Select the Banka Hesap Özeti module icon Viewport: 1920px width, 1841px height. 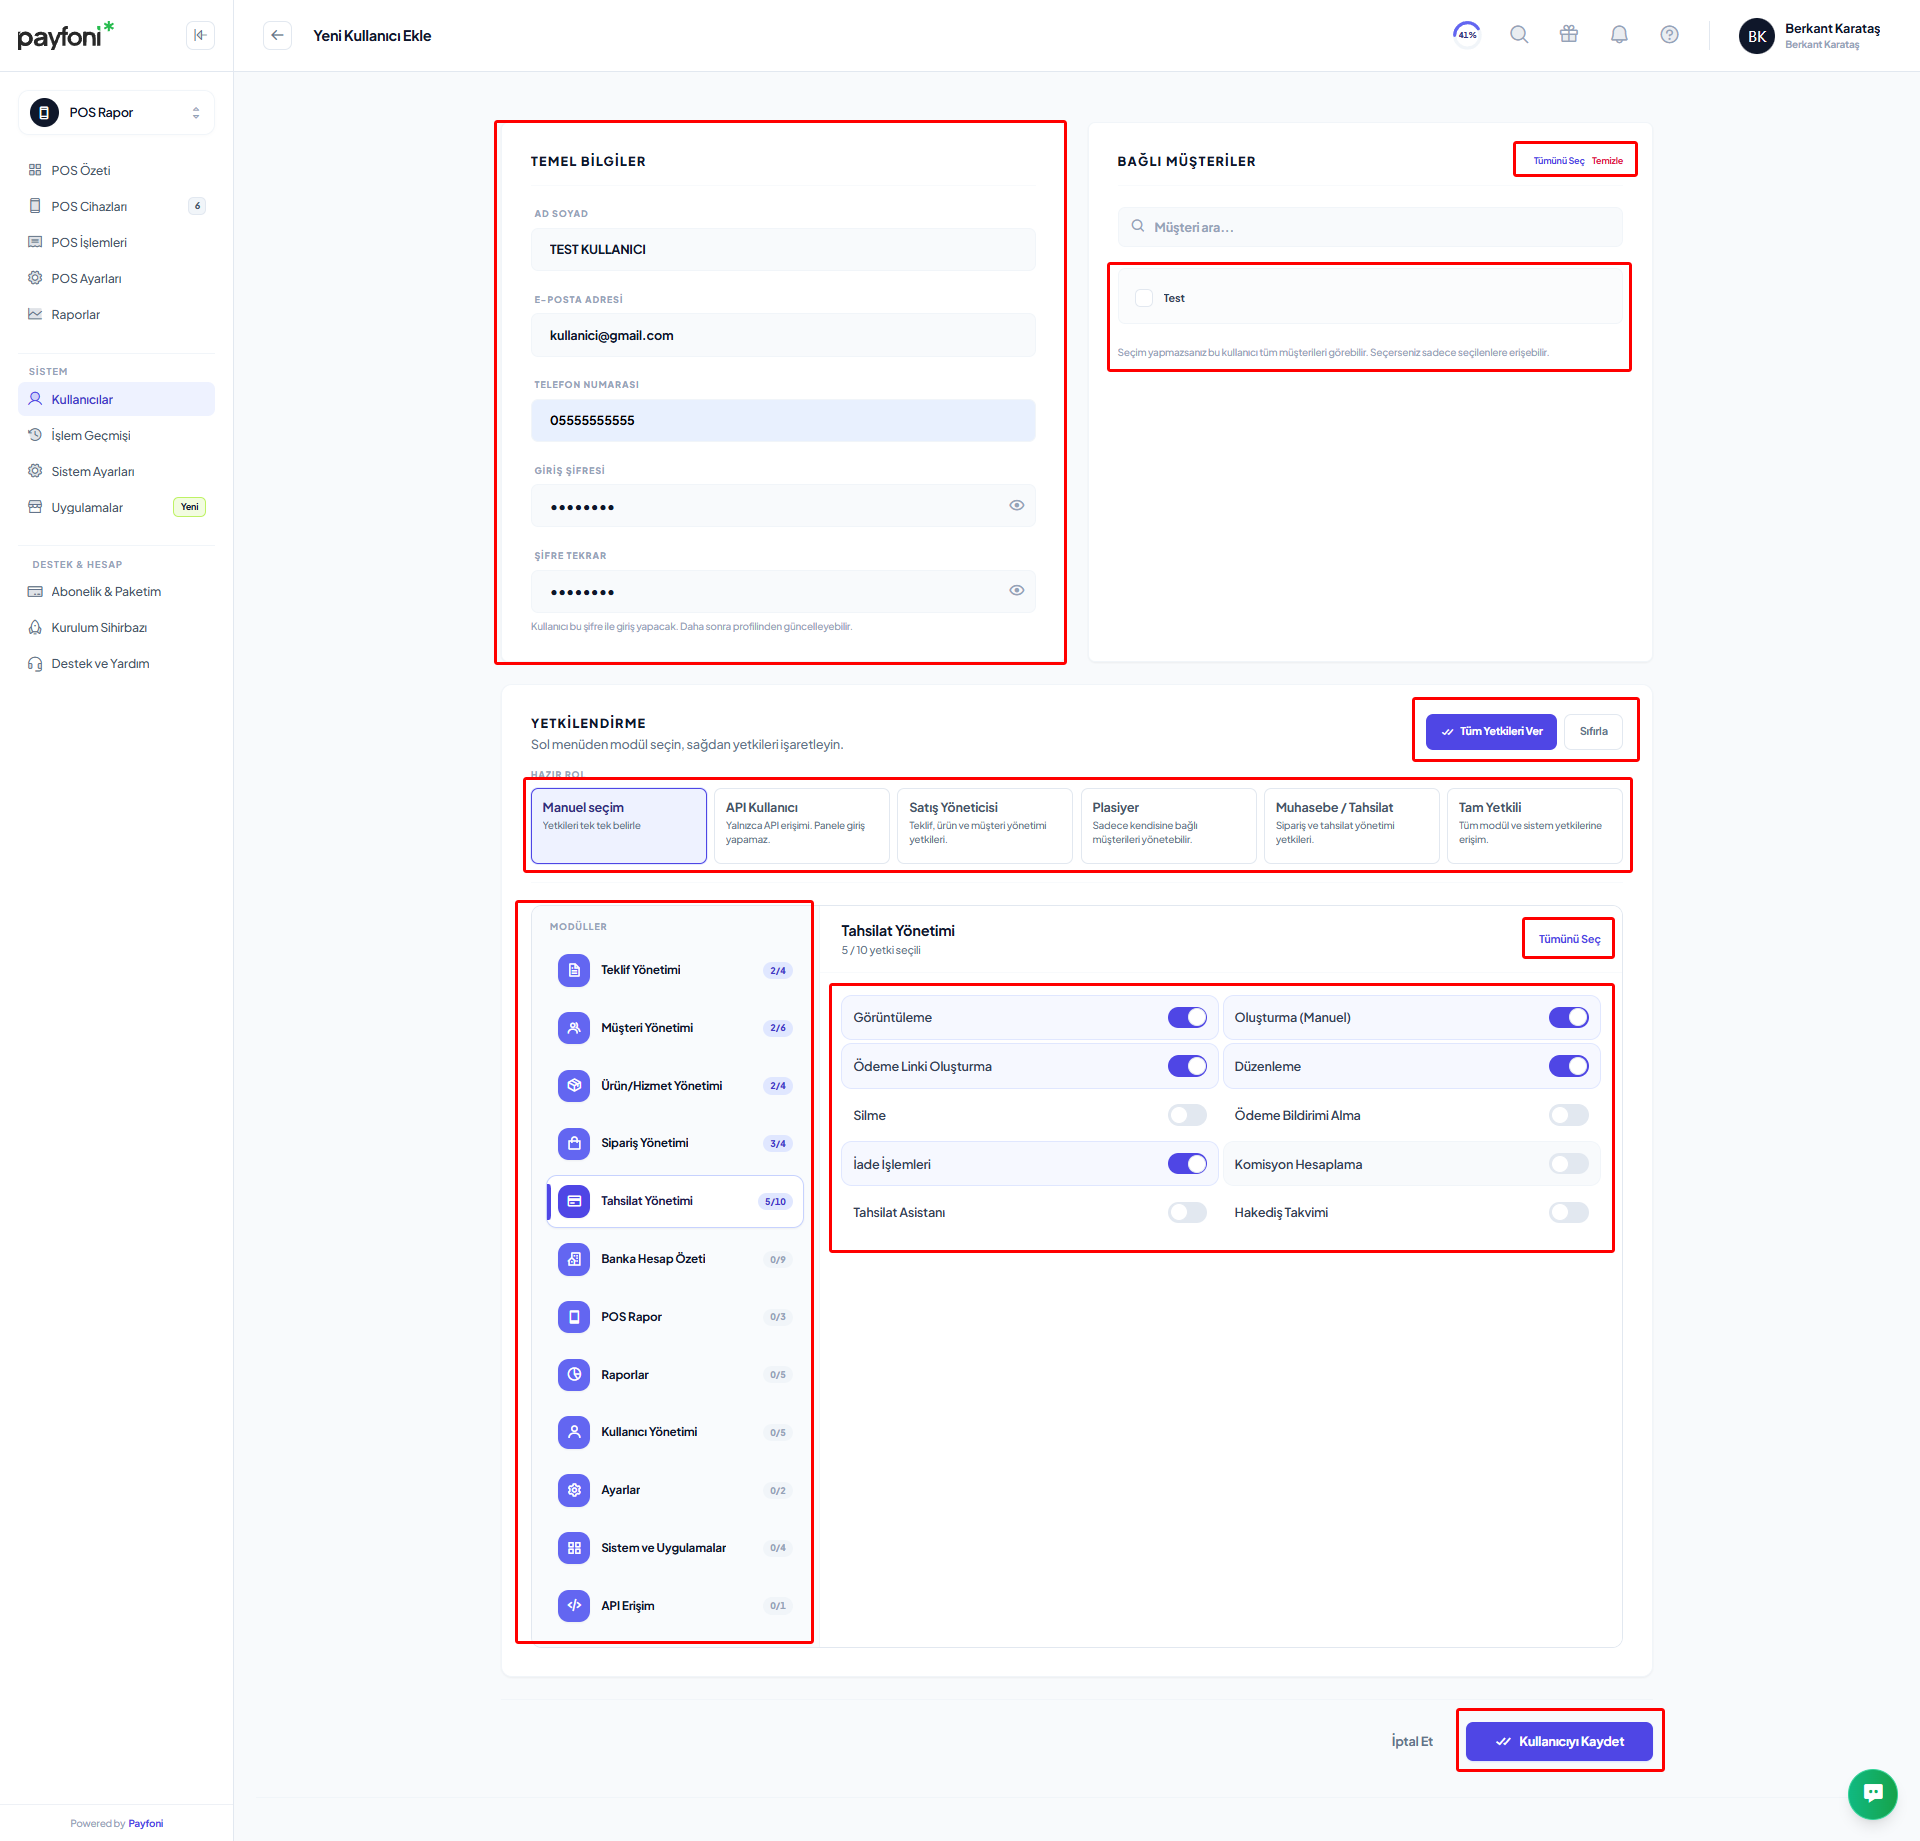point(574,1259)
